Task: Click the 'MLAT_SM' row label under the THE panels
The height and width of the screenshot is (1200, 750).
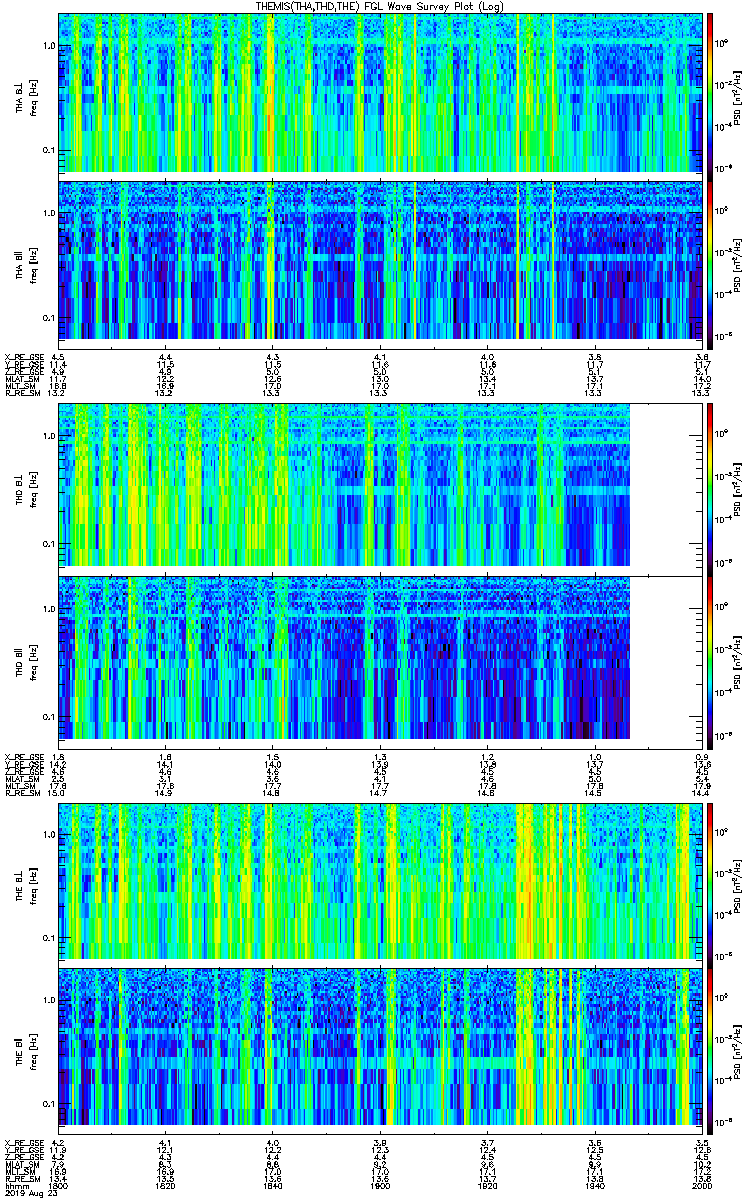Action: click(x=21, y=1164)
